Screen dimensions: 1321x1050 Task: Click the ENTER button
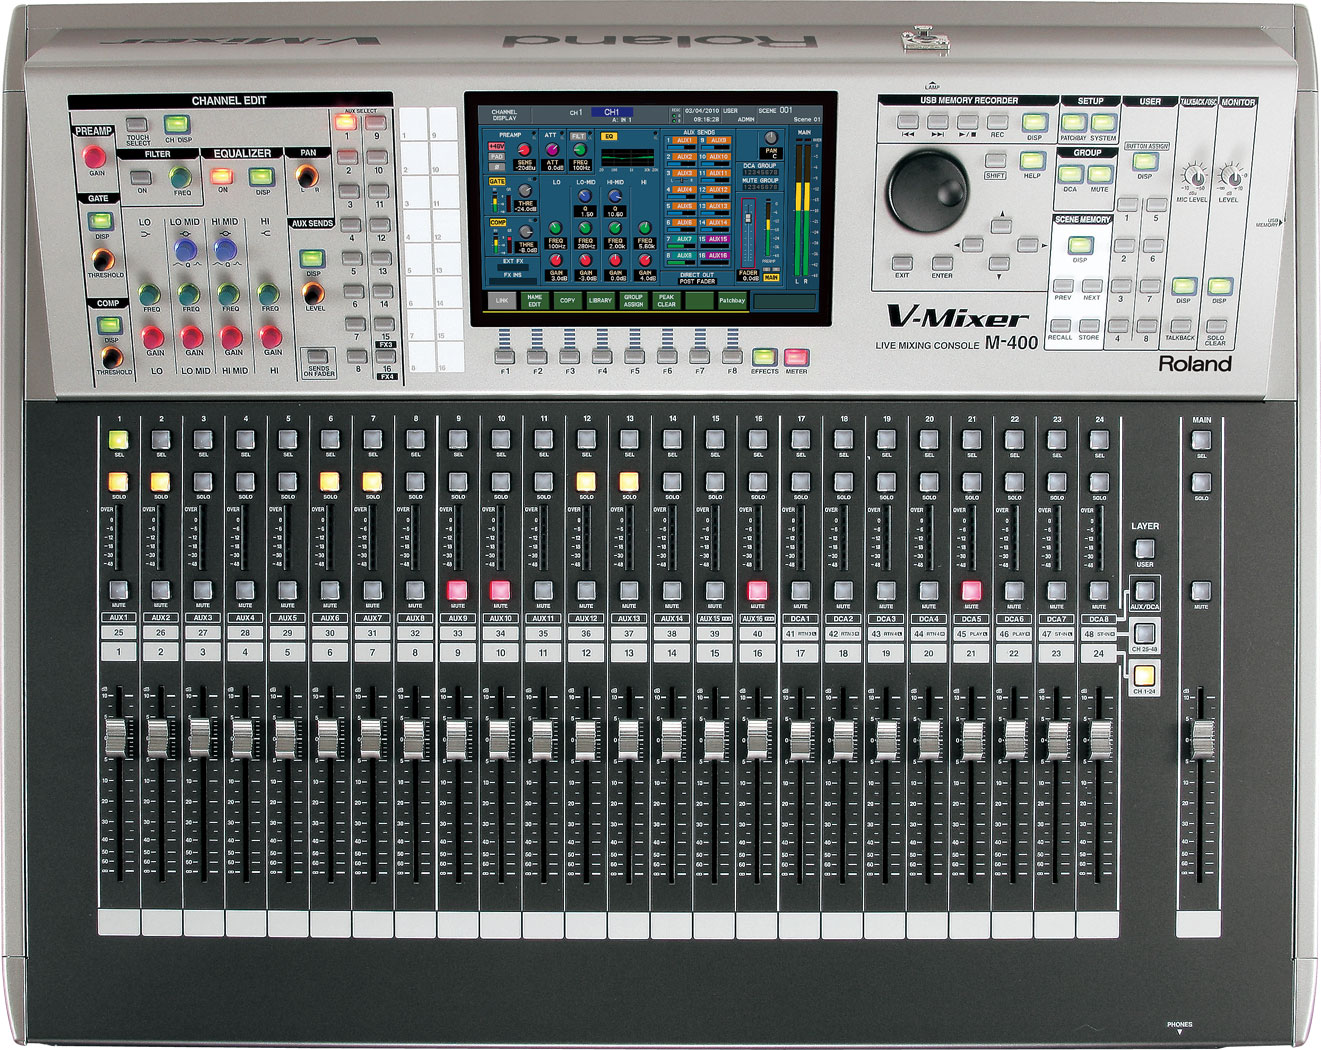pos(941,263)
